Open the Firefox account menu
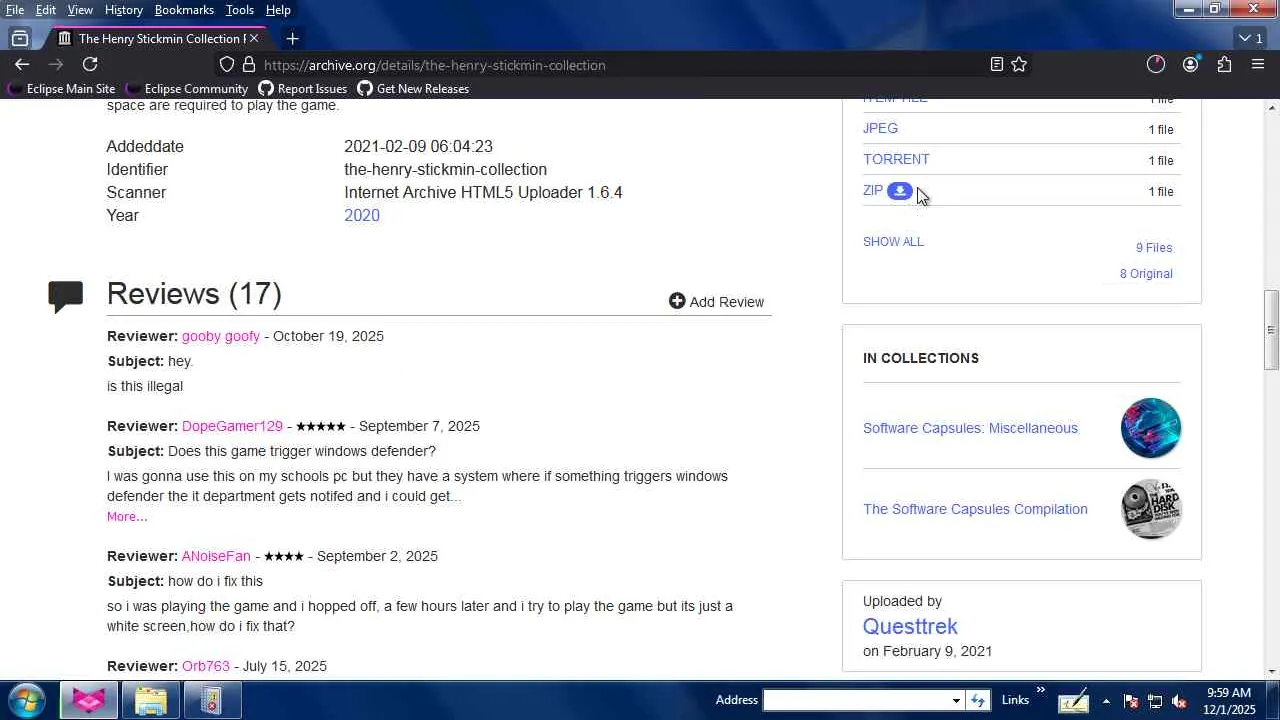 [1190, 64]
